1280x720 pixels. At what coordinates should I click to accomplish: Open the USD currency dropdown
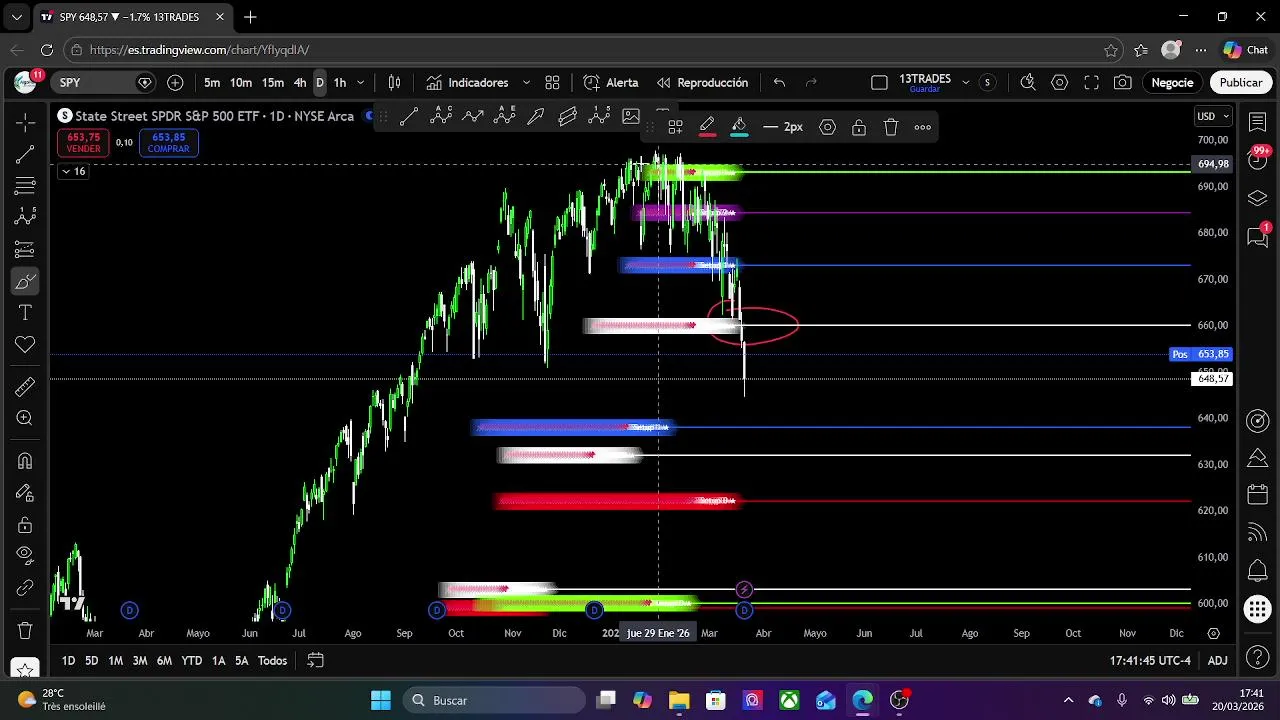1213,116
